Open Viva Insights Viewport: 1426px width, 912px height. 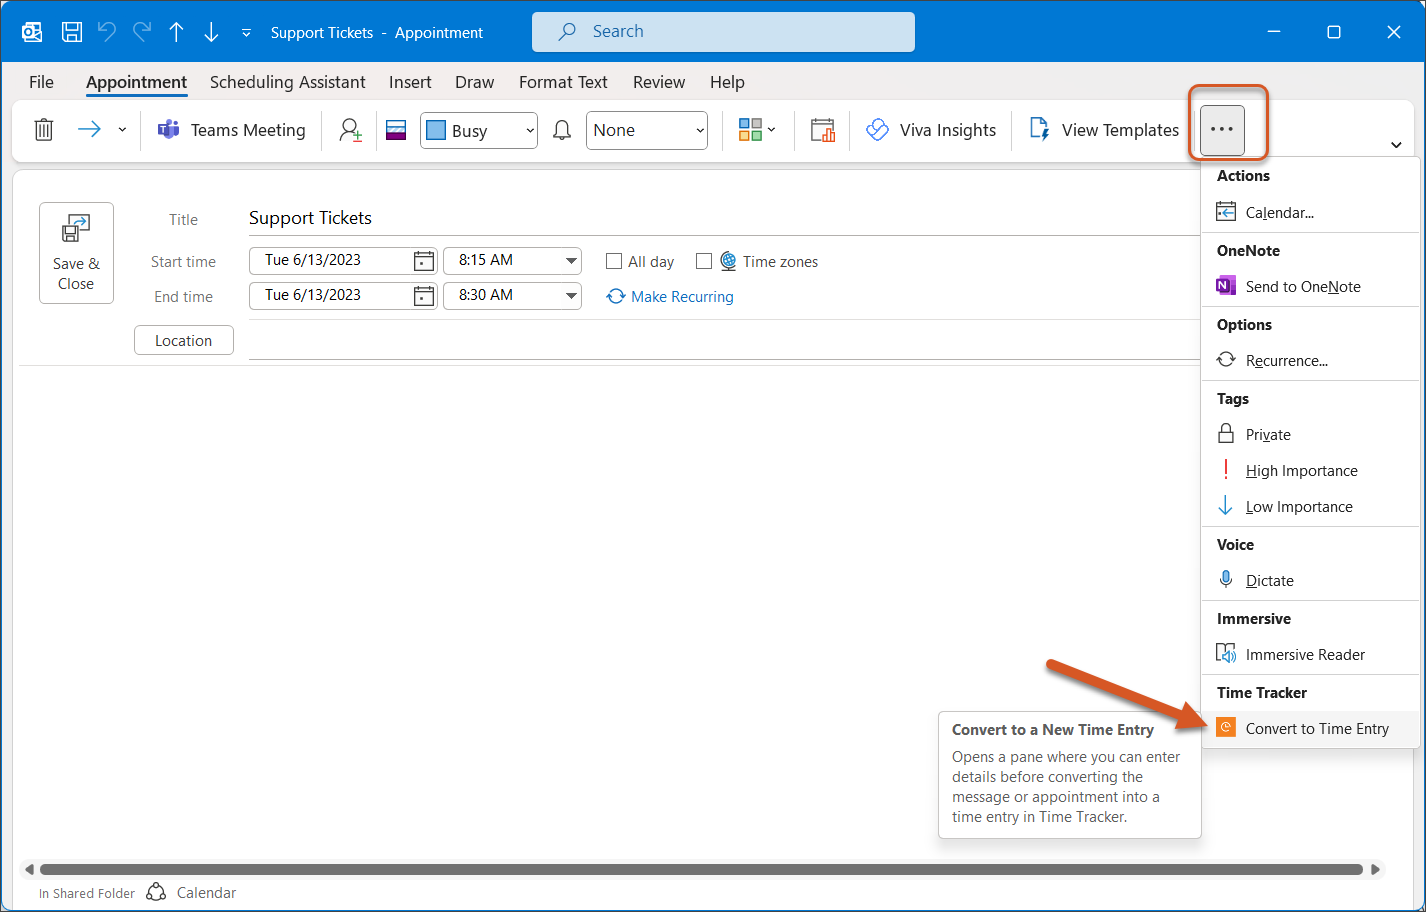tap(931, 130)
